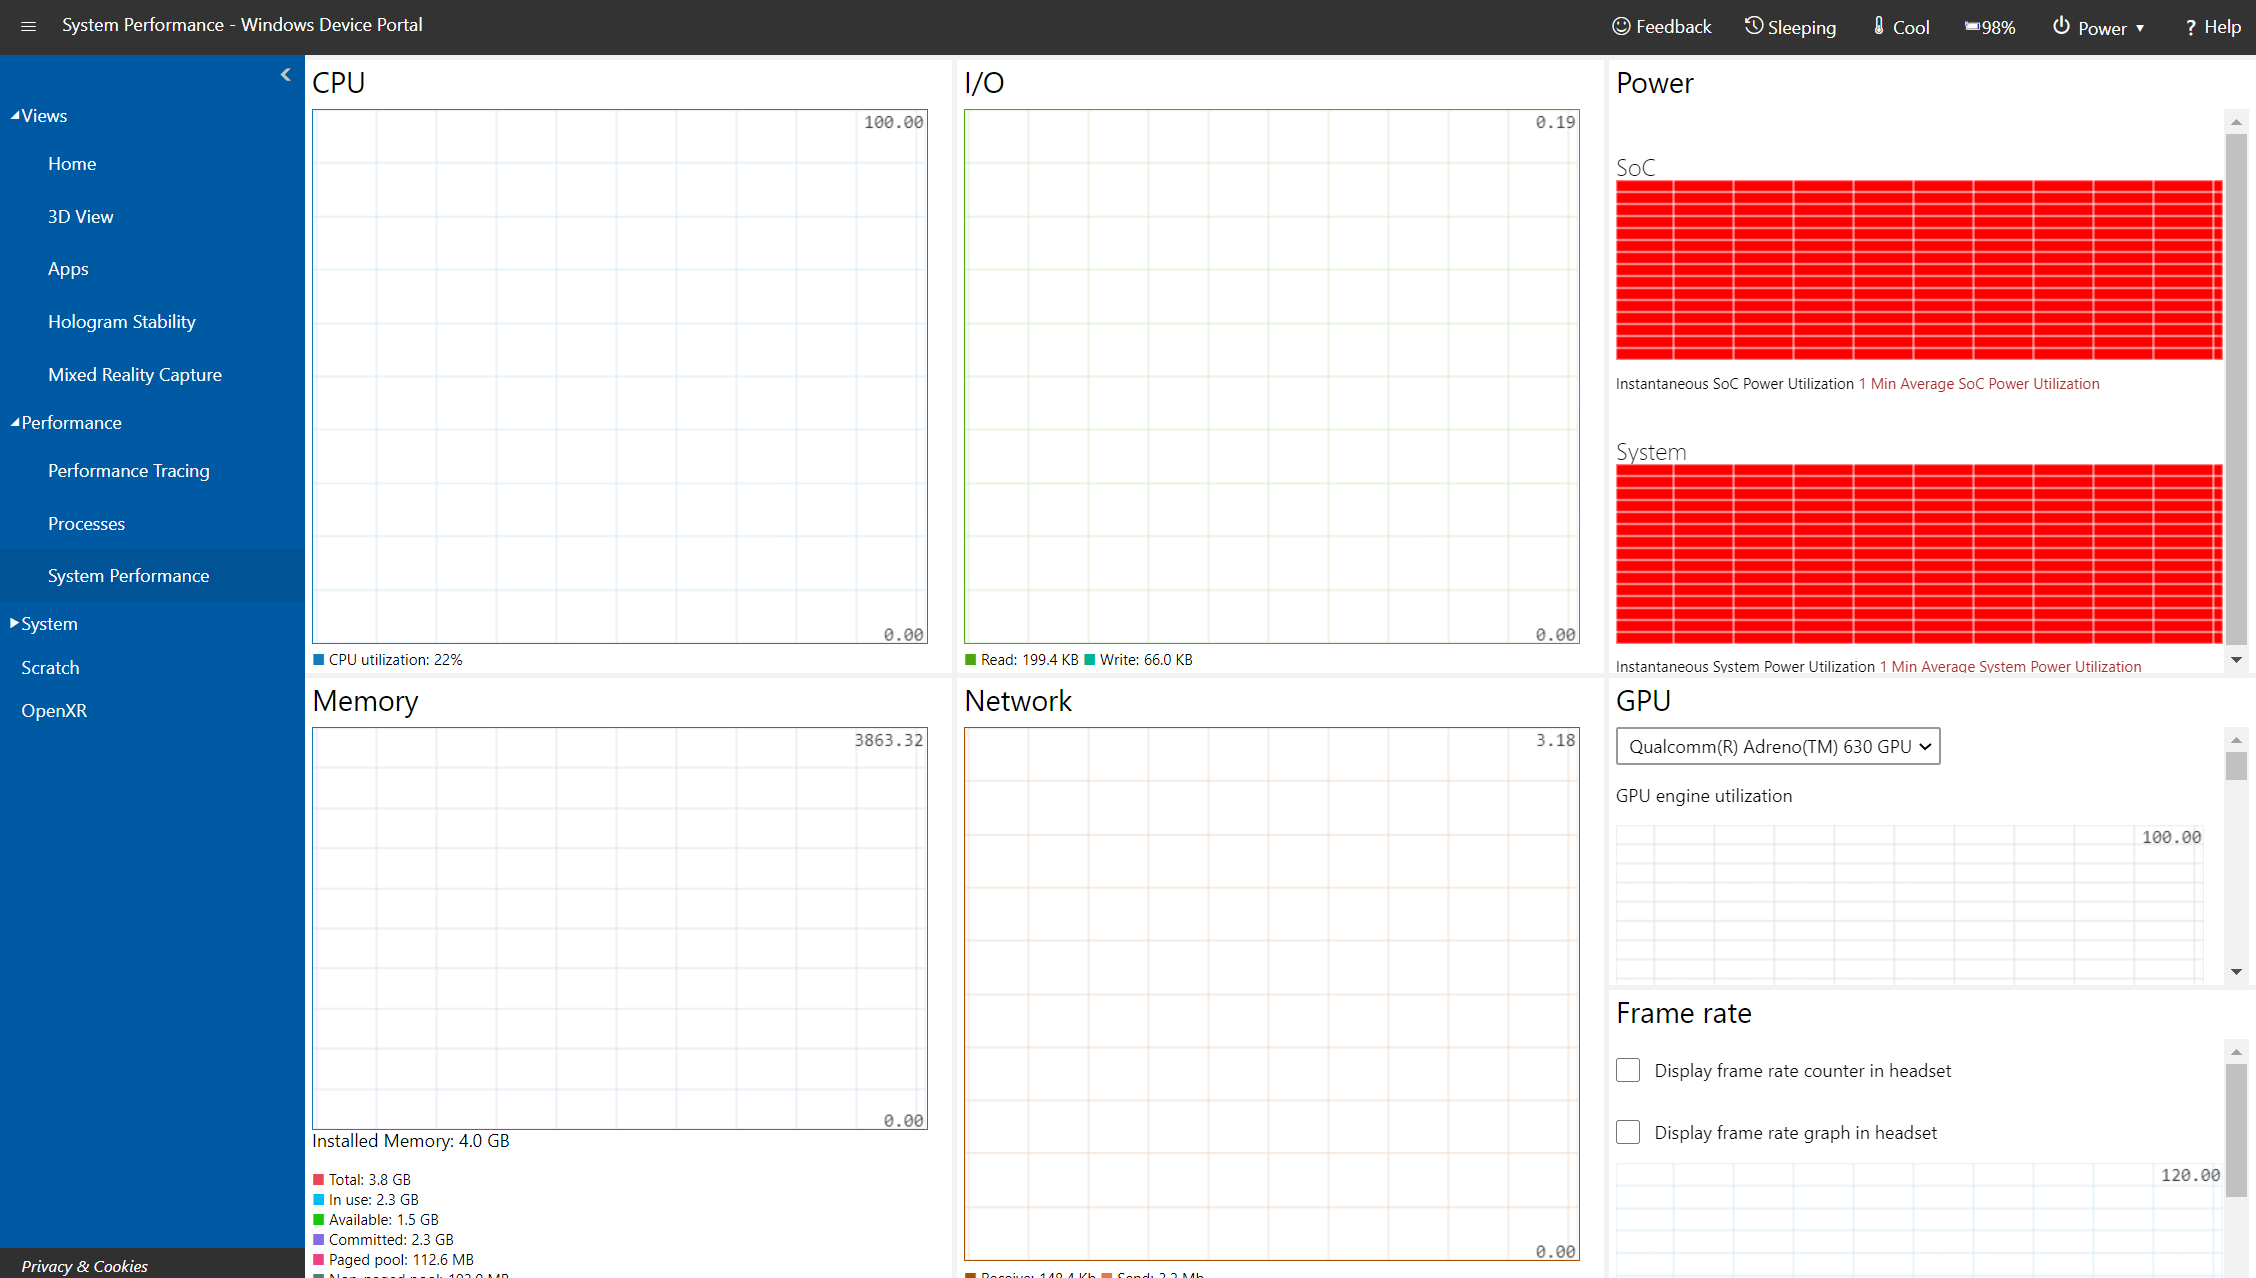Expand the Performance section in sidebar
Screen dimensions: 2256x1278
(x=68, y=421)
